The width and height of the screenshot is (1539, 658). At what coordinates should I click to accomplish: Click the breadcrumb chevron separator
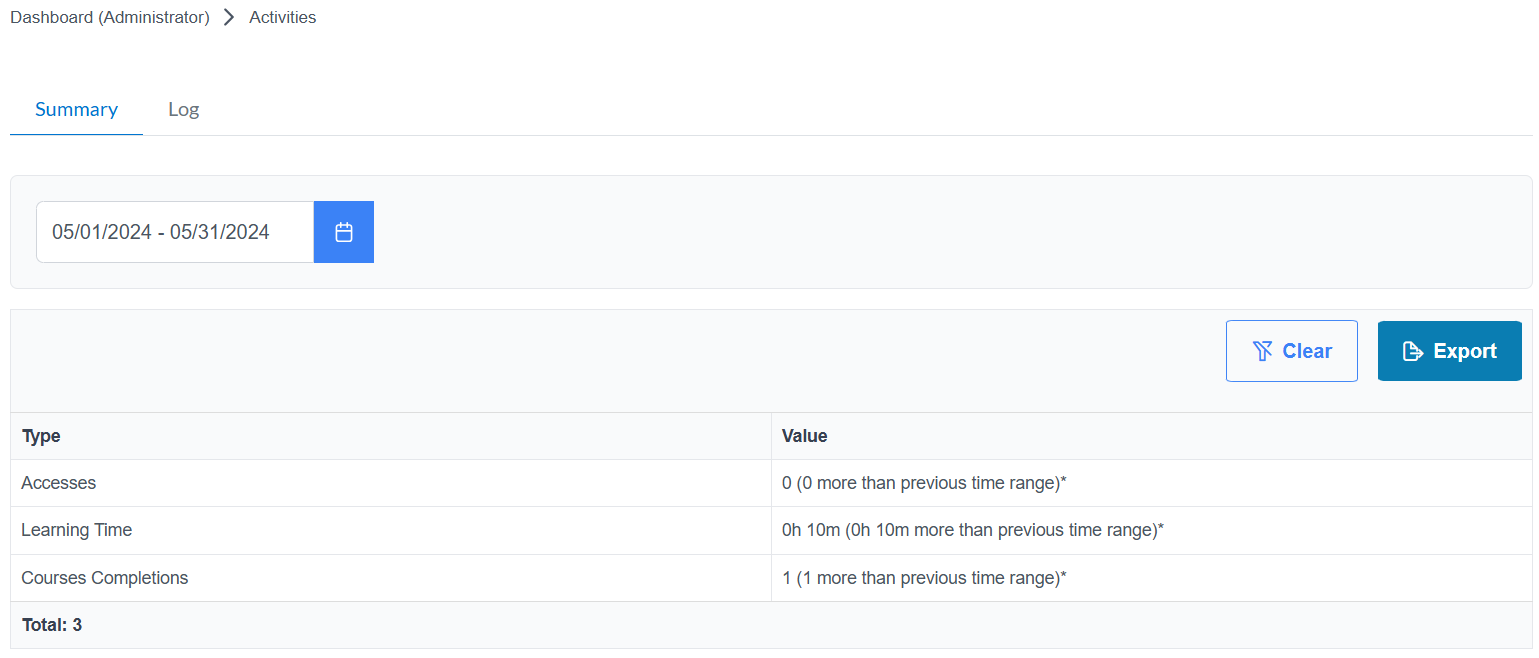click(x=229, y=17)
